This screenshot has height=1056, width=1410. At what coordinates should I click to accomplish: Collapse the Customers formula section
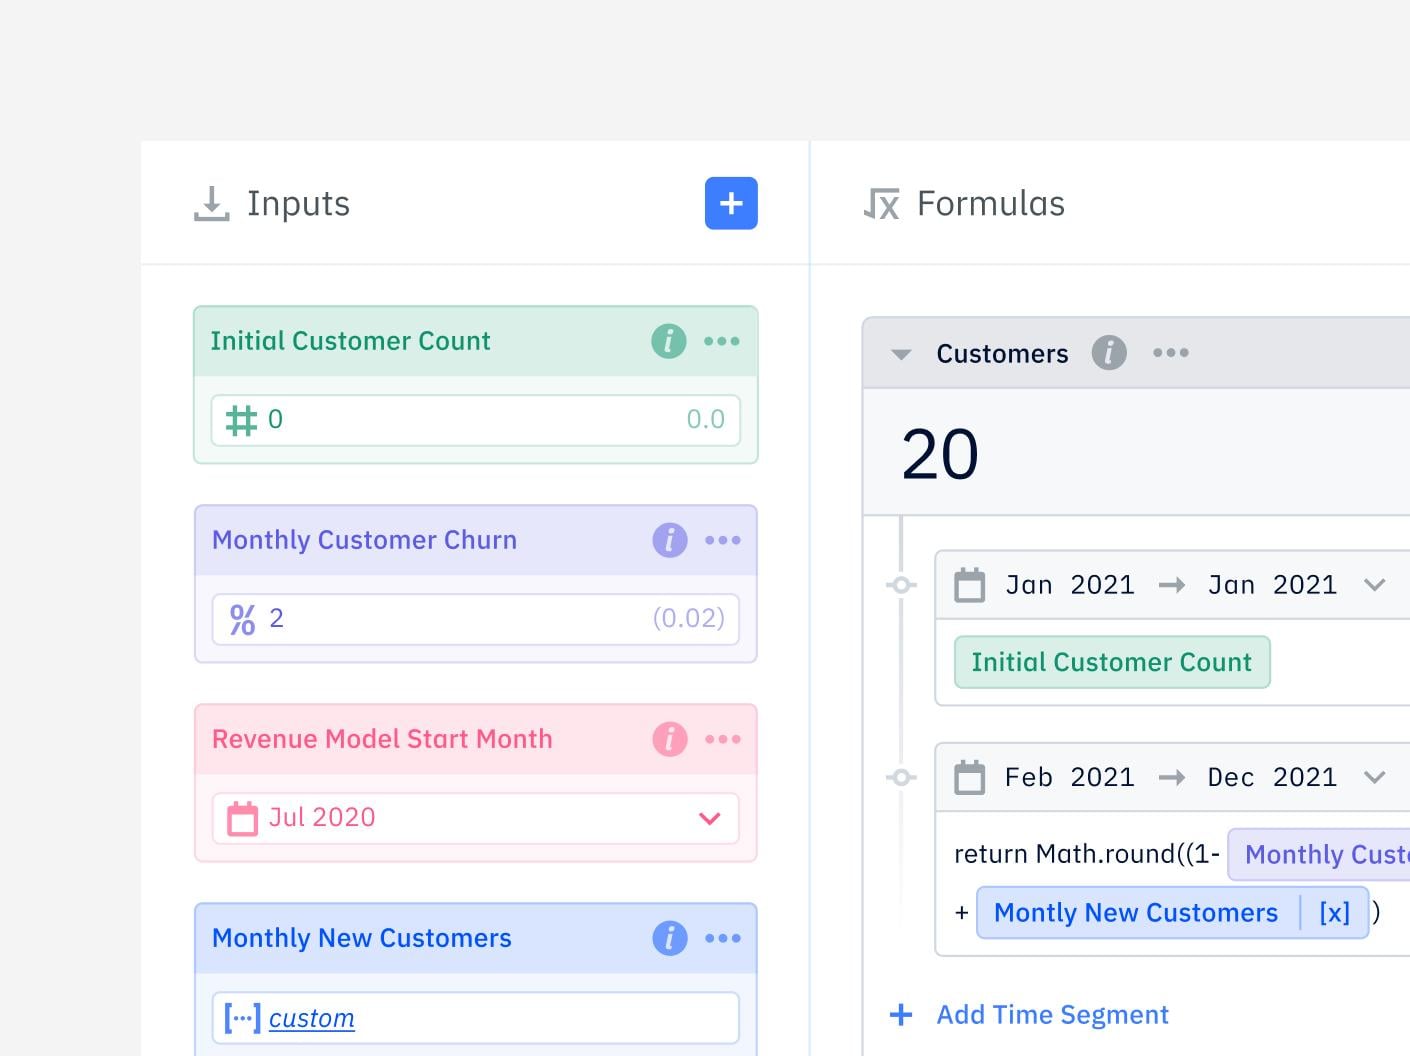[901, 354]
